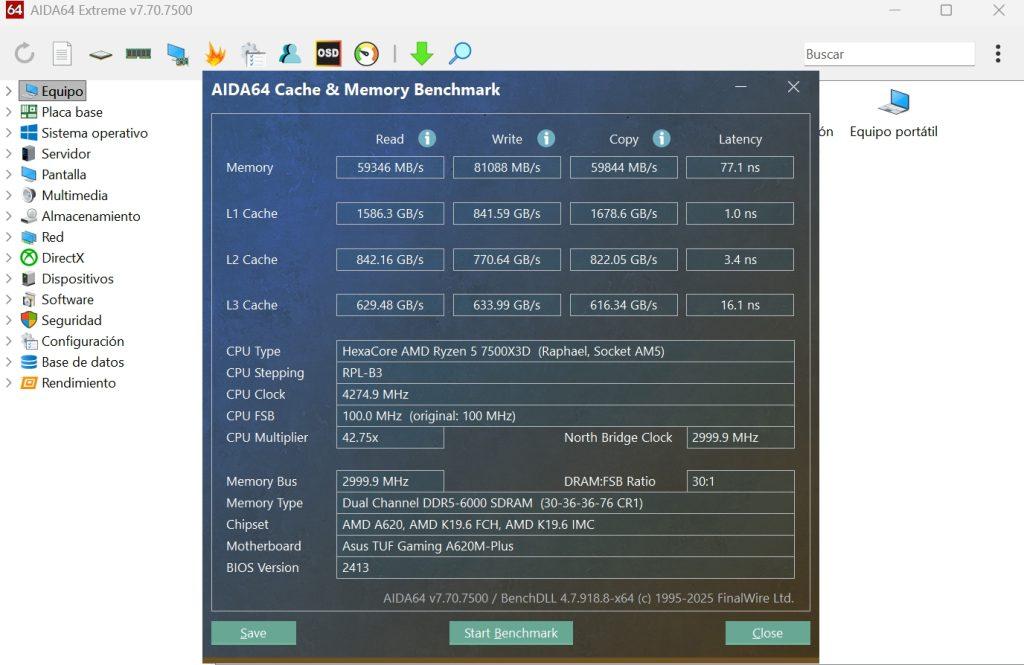Click the Refresh toolbar icon
Image resolution: width=1024 pixels, height=665 pixels.
(x=25, y=54)
